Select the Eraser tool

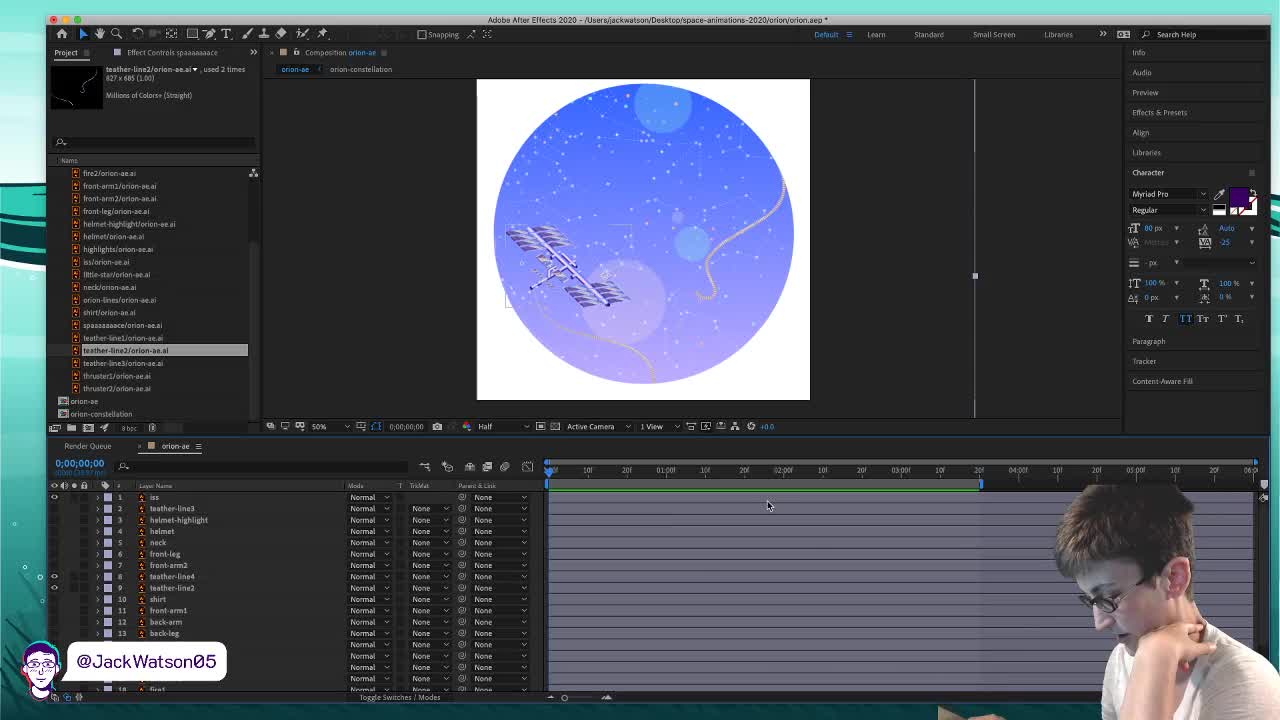coord(281,34)
